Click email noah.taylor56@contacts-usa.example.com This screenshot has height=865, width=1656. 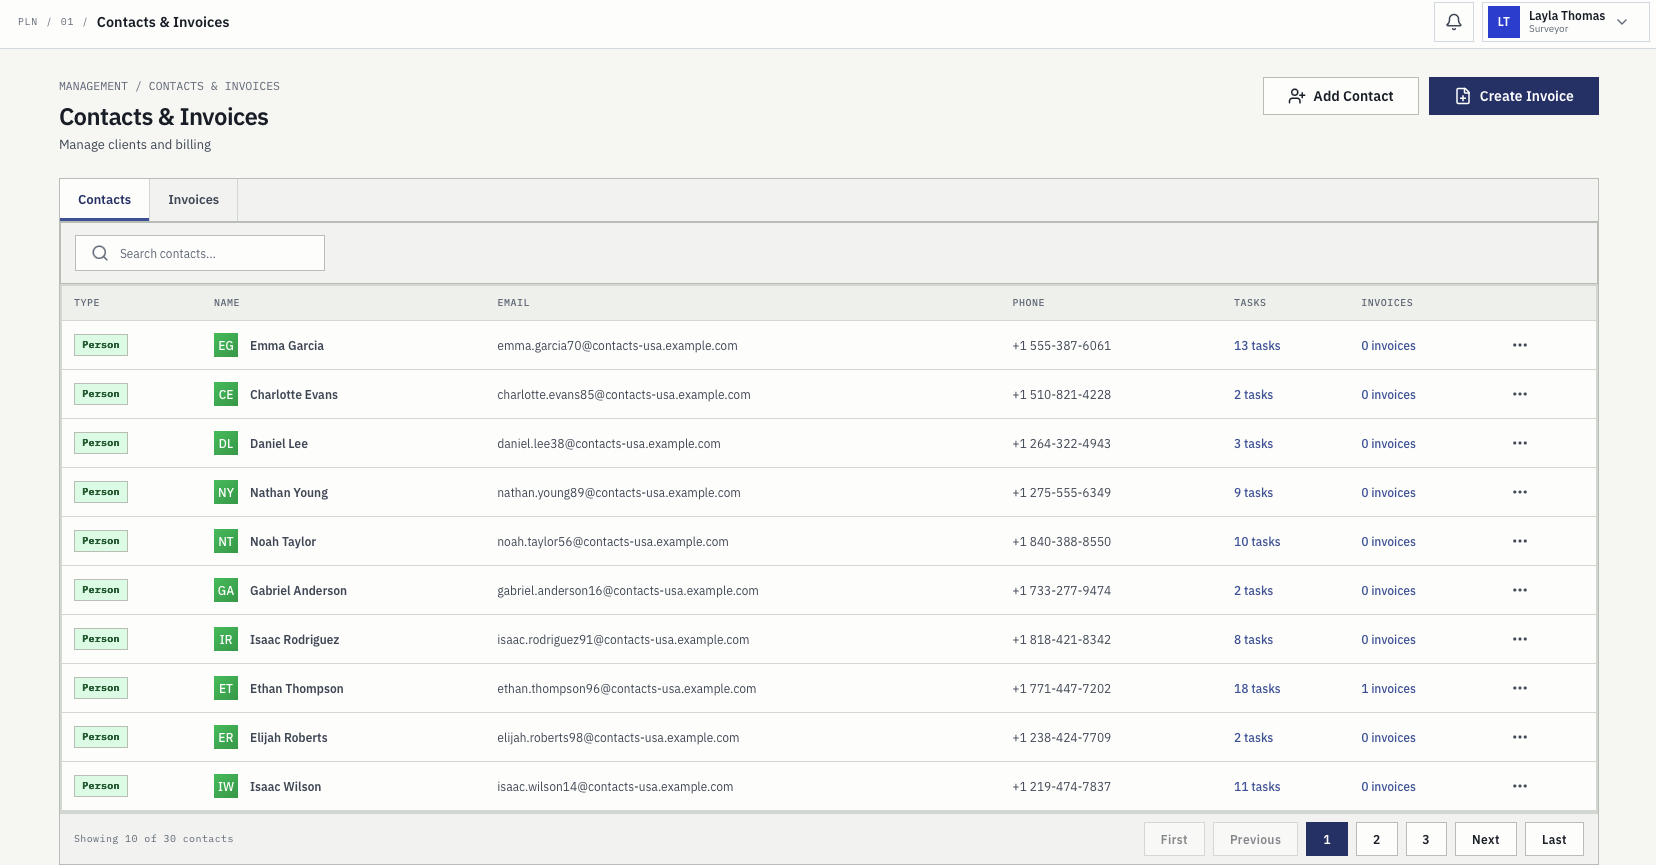[613, 542]
